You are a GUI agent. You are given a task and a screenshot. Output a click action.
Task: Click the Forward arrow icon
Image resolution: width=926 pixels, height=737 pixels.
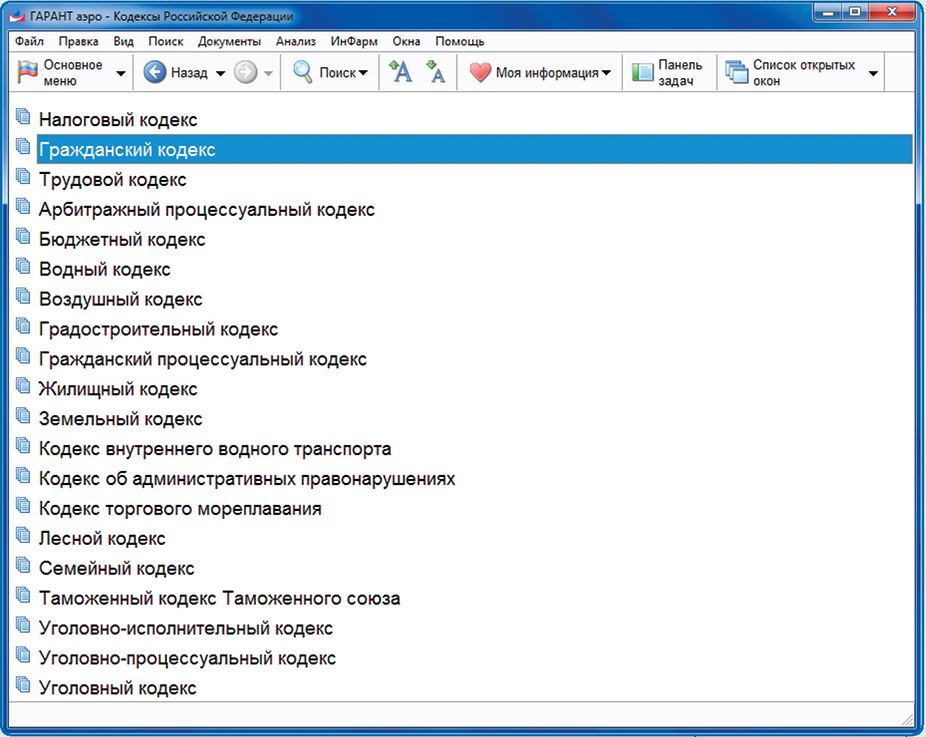[x=245, y=73]
